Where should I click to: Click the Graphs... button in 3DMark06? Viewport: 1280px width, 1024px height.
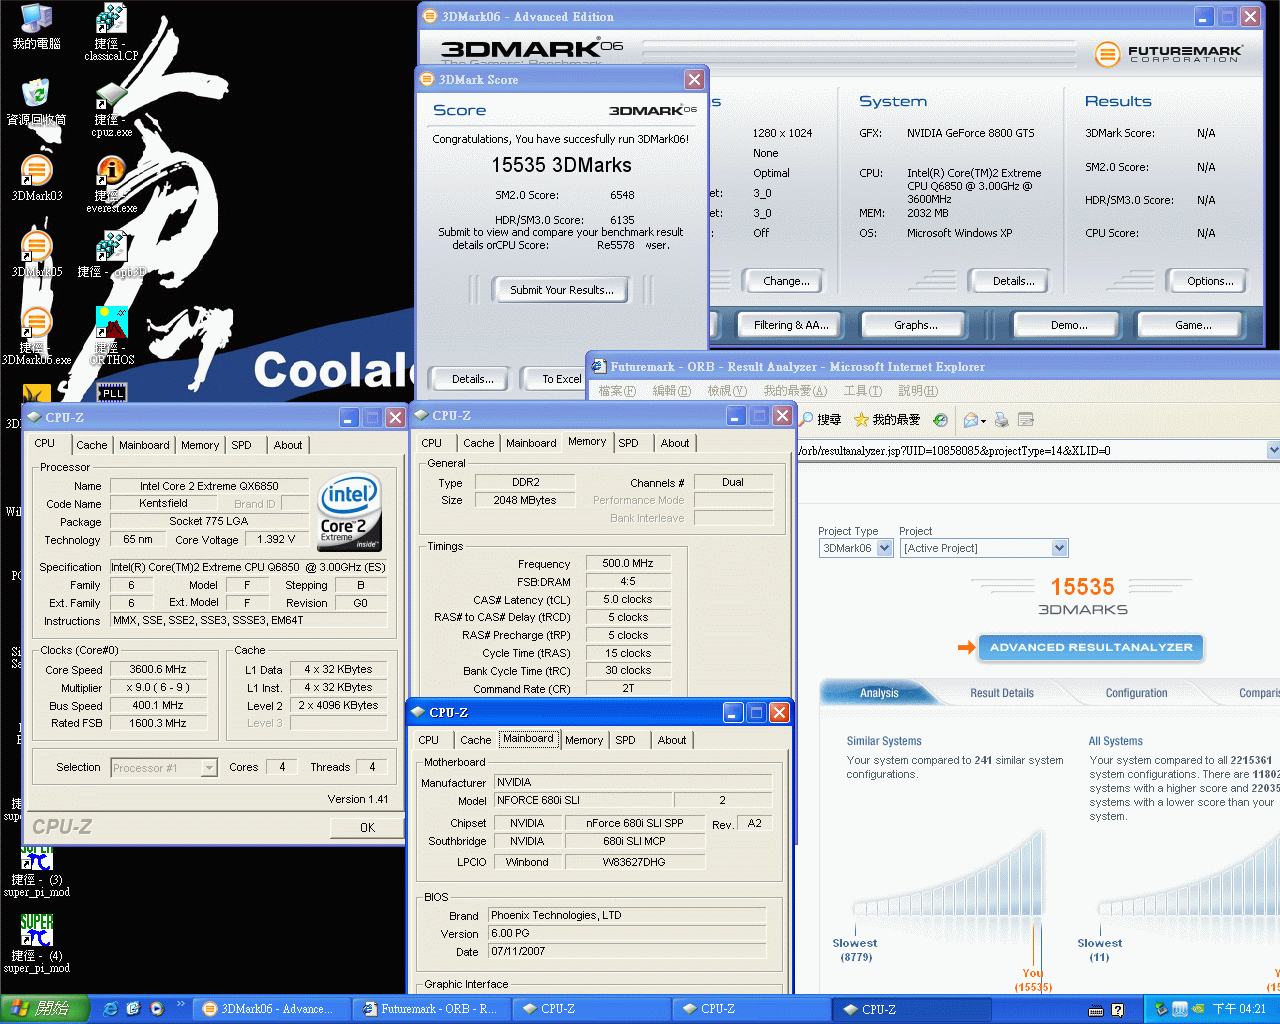coord(915,325)
